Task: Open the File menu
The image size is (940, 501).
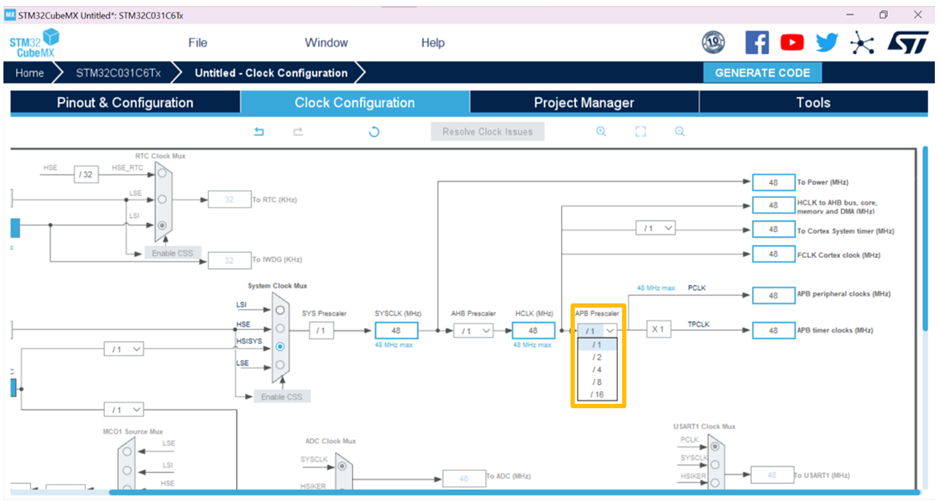Action: tap(197, 43)
